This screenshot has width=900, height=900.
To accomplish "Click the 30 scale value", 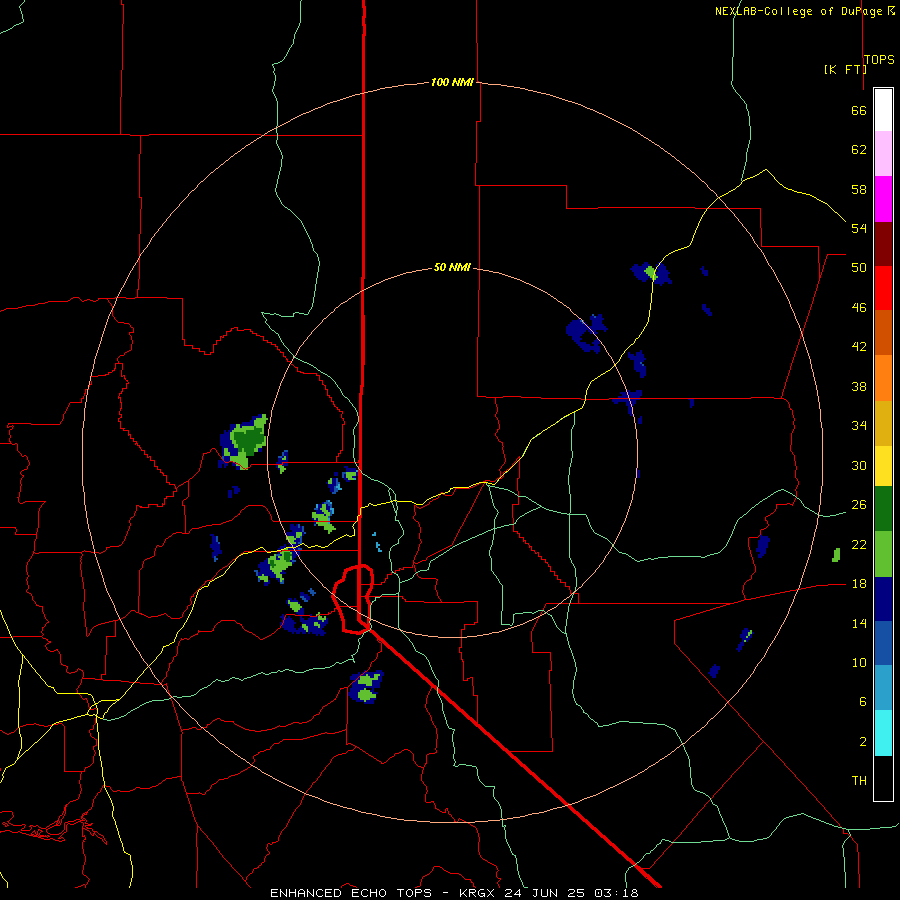I will pos(859,465).
